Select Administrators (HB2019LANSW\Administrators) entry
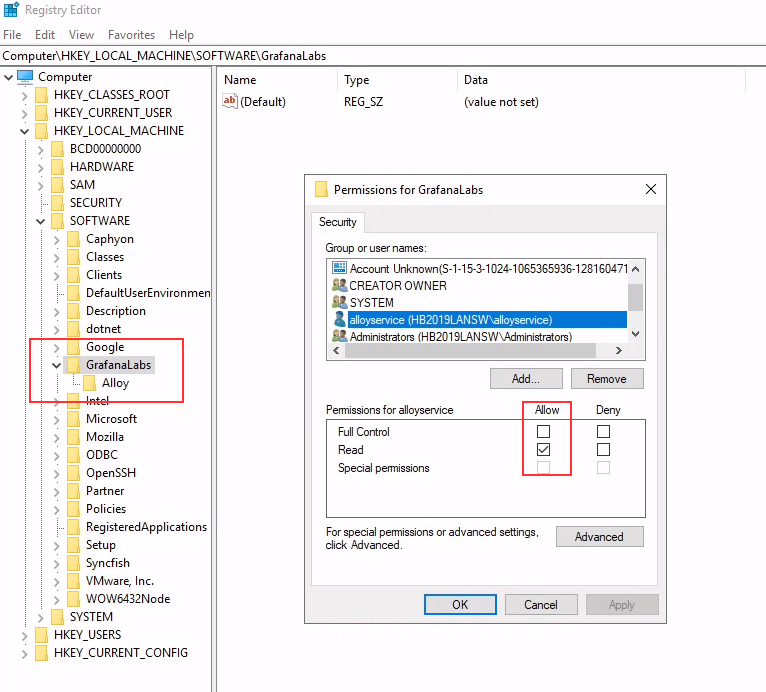The image size is (766, 692). click(461, 337)
